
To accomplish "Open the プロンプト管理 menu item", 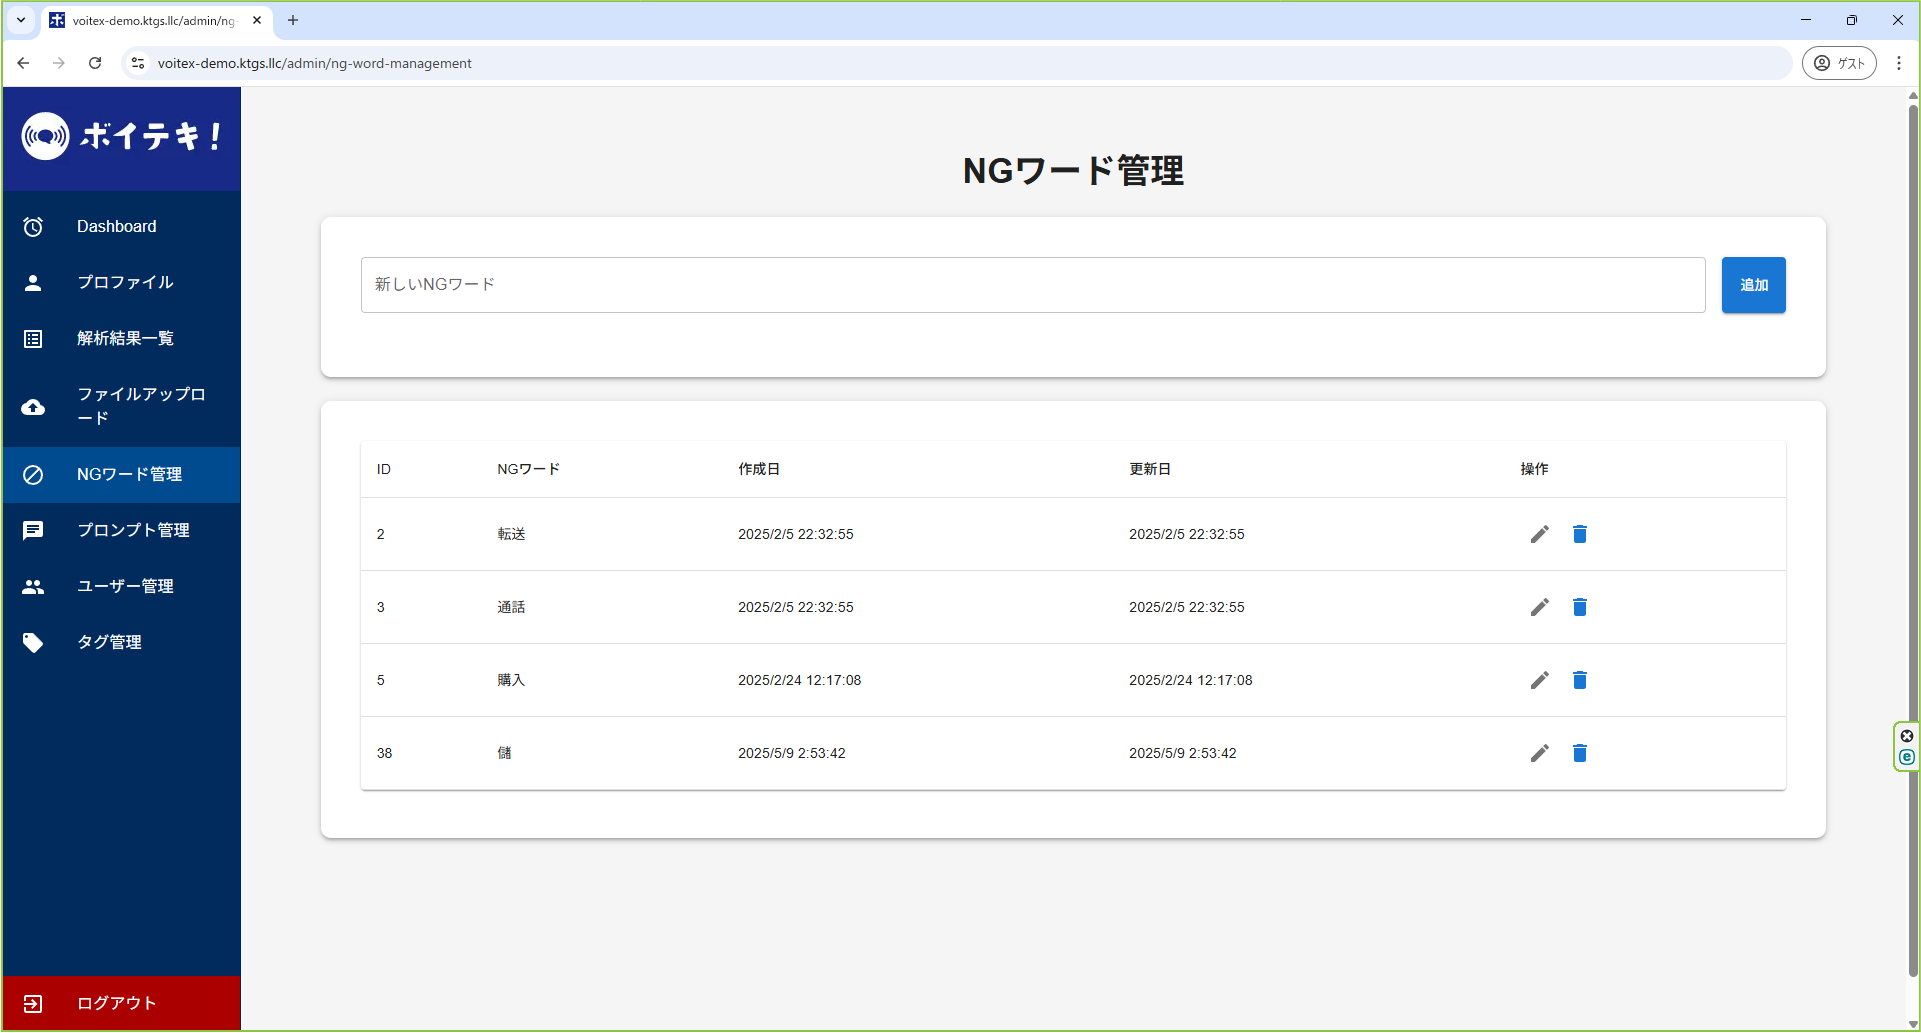I will click(x=122, y=531).
